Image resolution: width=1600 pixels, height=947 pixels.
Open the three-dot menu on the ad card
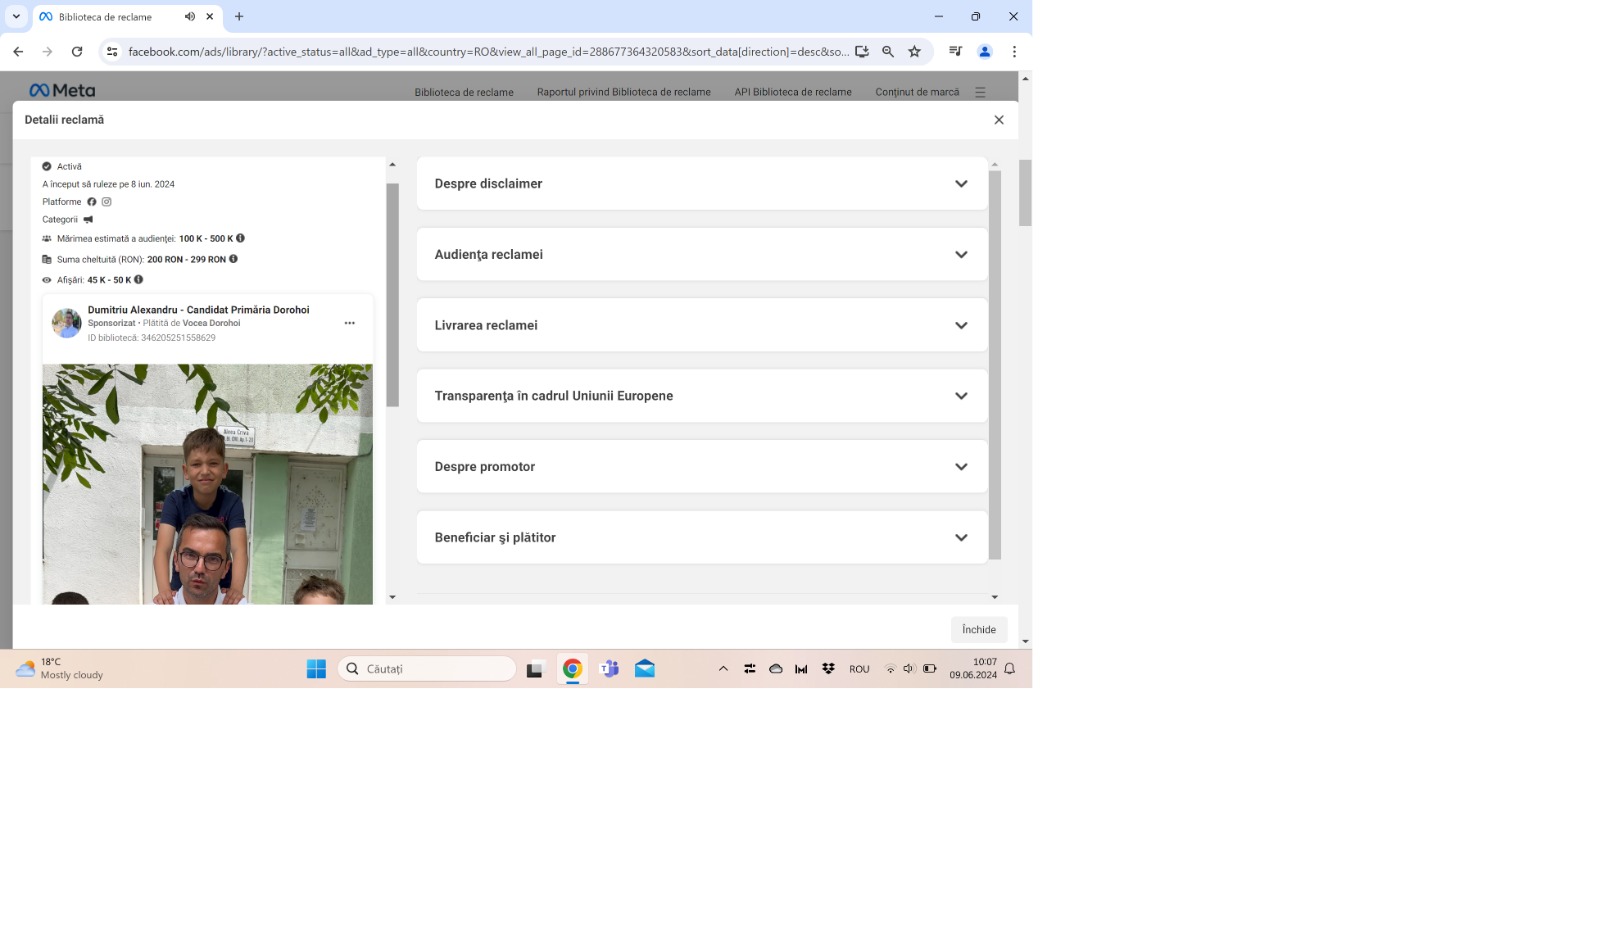[x=349, y=323]
